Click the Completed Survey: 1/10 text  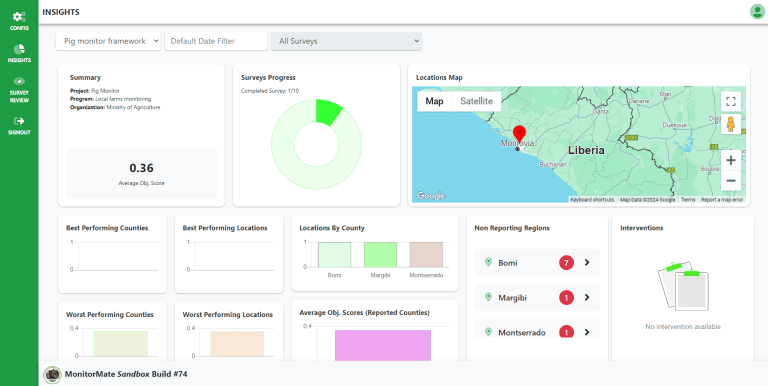(x=270, y=91)
